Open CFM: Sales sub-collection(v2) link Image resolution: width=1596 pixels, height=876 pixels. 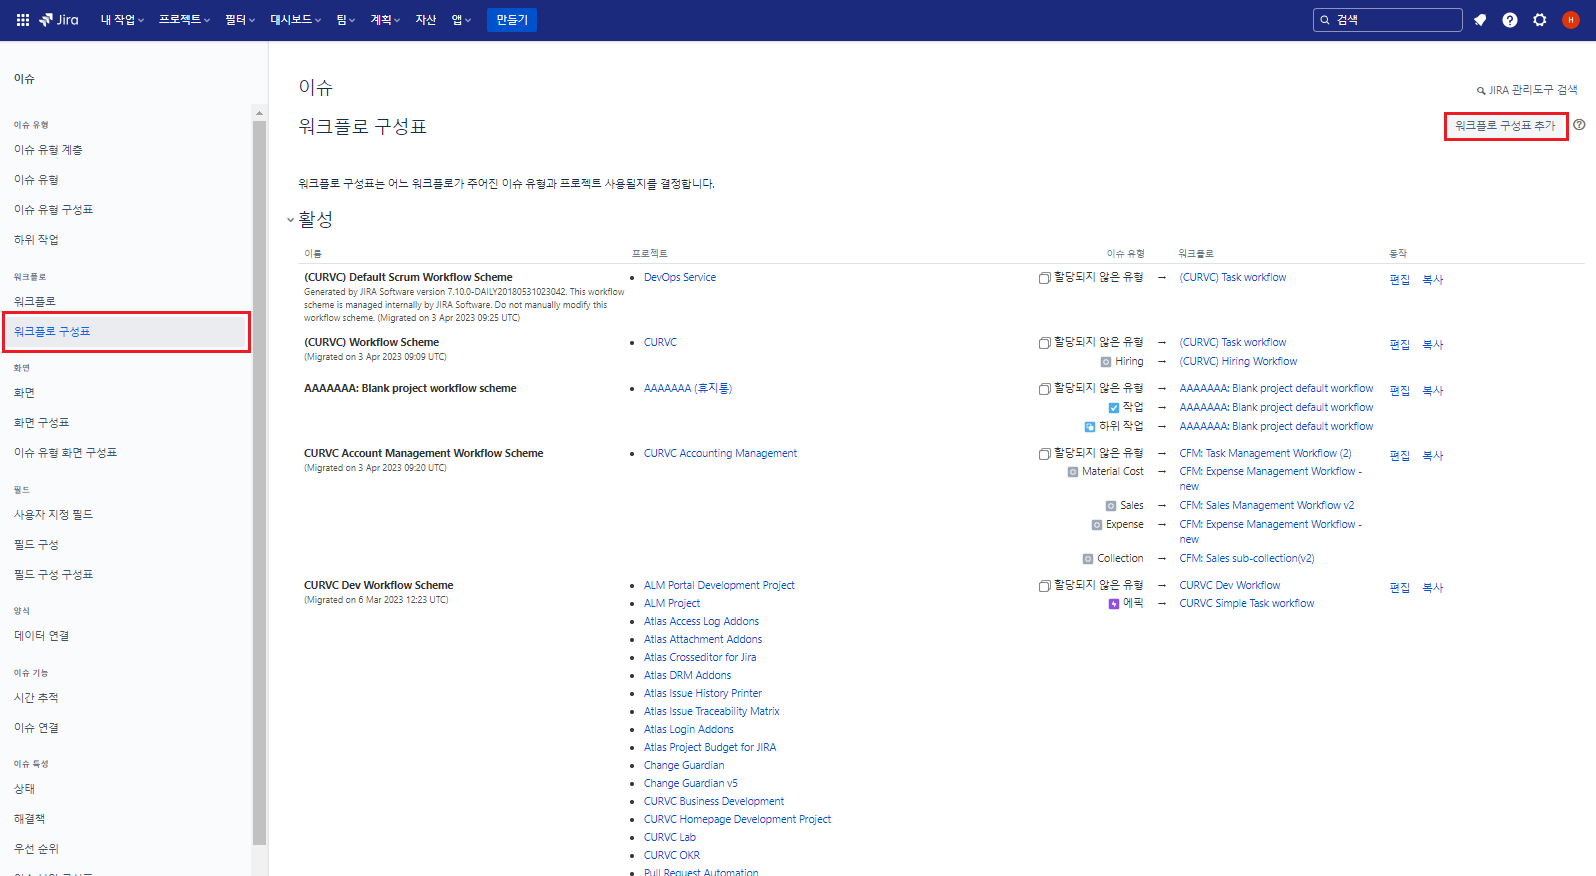pyautogui.click(x=1247, y=559)
